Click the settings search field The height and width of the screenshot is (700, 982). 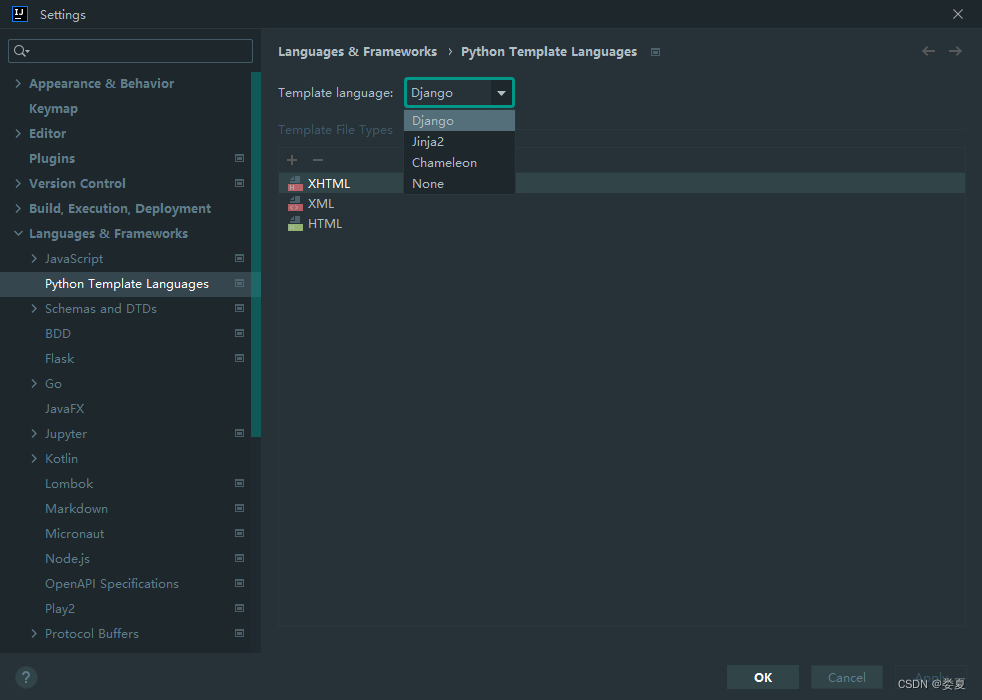(130, 50)
